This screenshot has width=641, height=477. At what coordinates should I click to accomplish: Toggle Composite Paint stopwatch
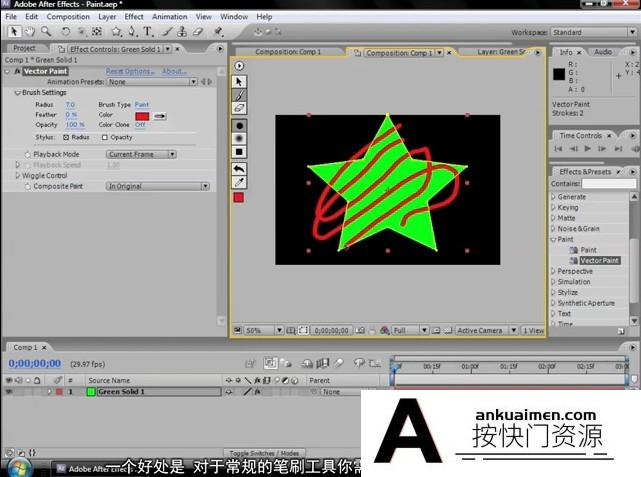27,186
